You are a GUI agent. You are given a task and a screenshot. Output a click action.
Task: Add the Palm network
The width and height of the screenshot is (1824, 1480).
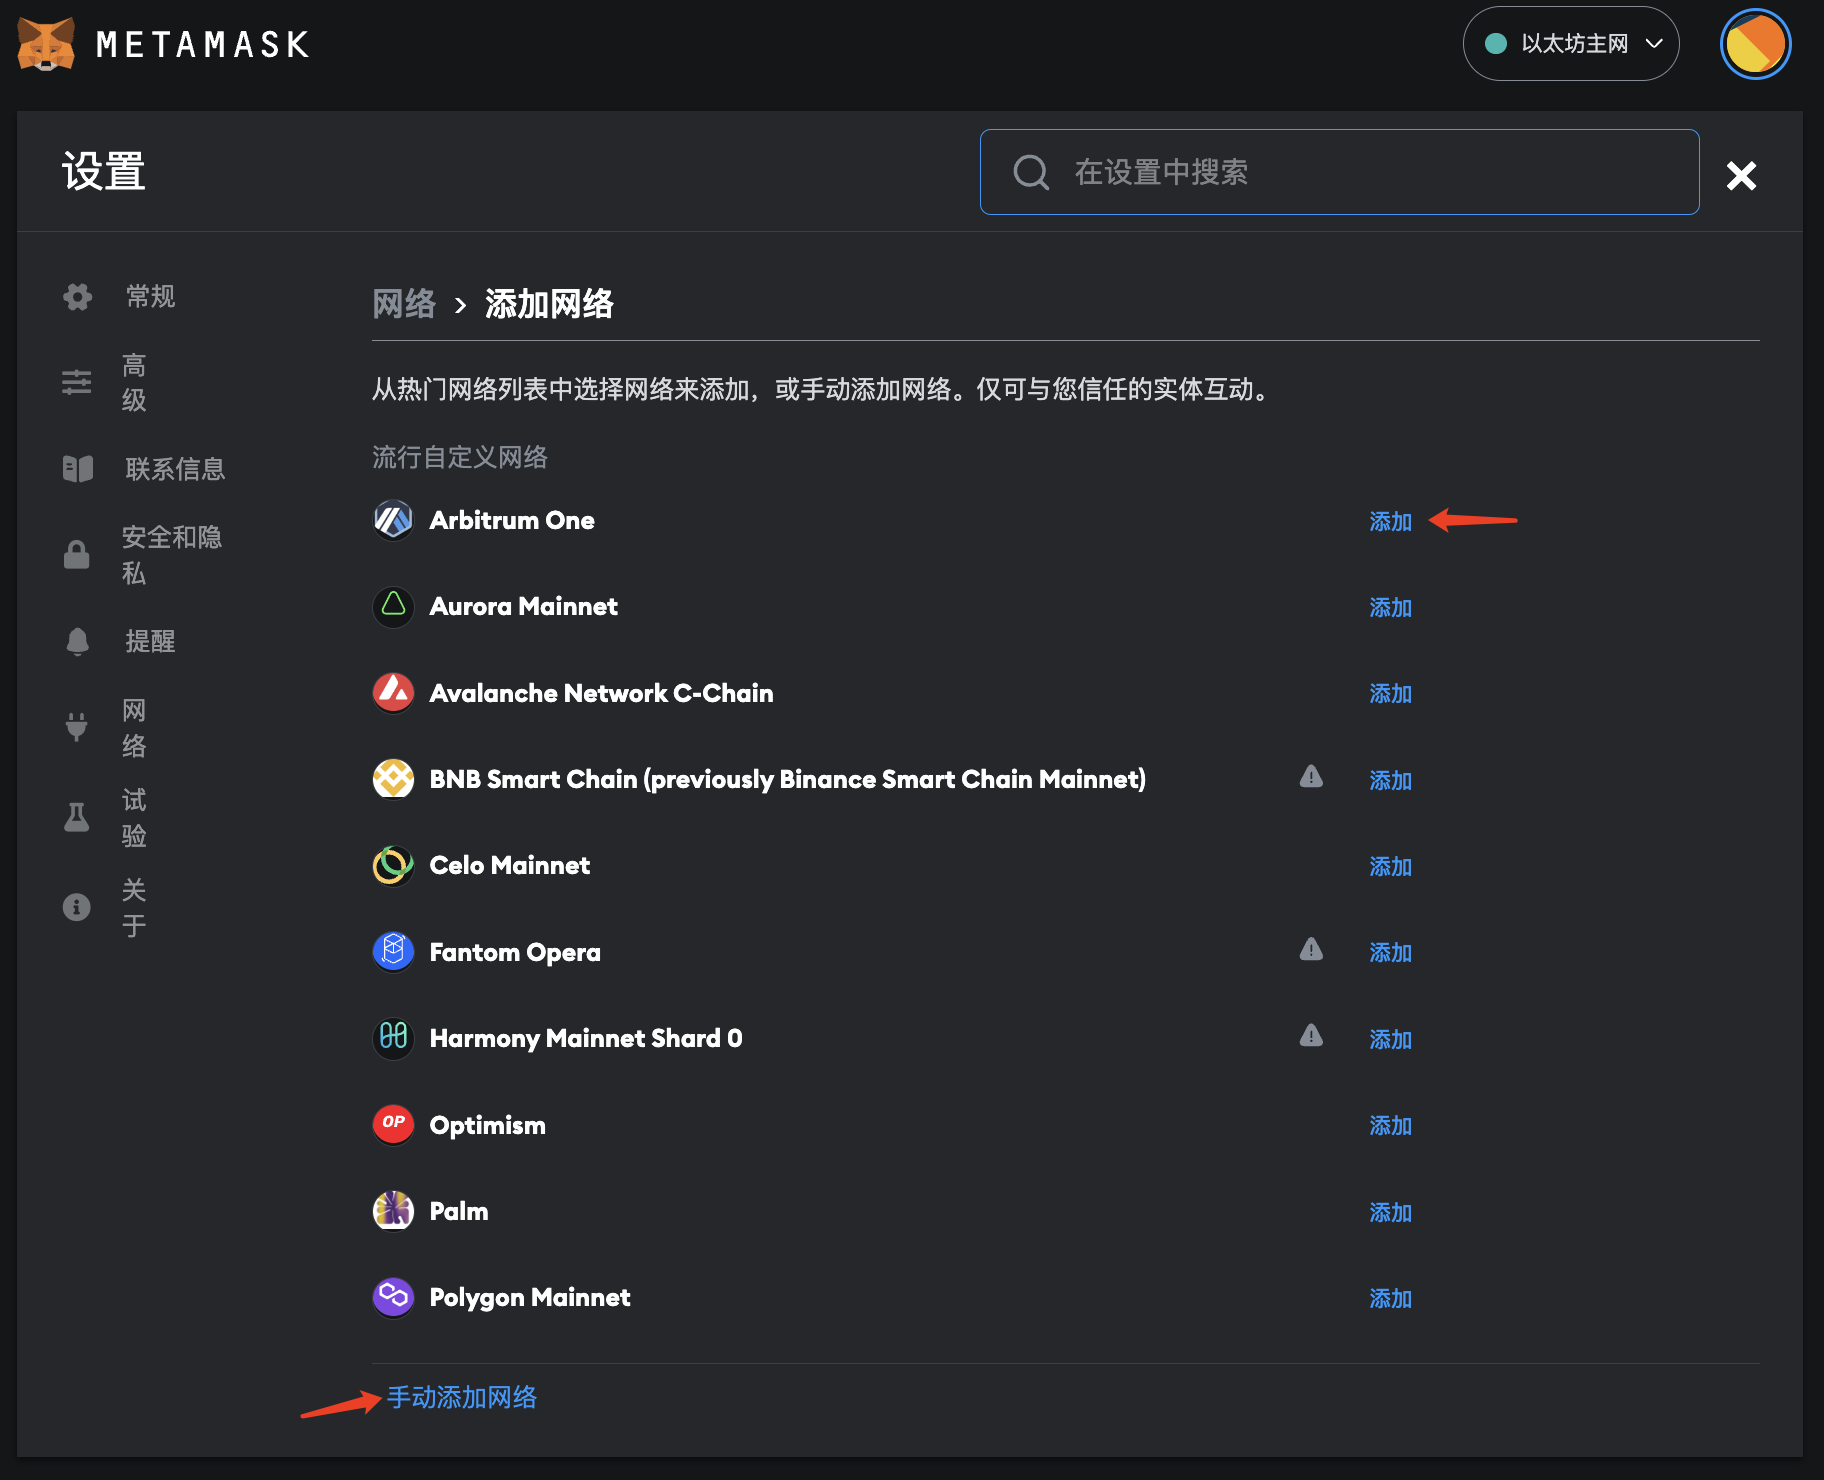(1390, 1212)
